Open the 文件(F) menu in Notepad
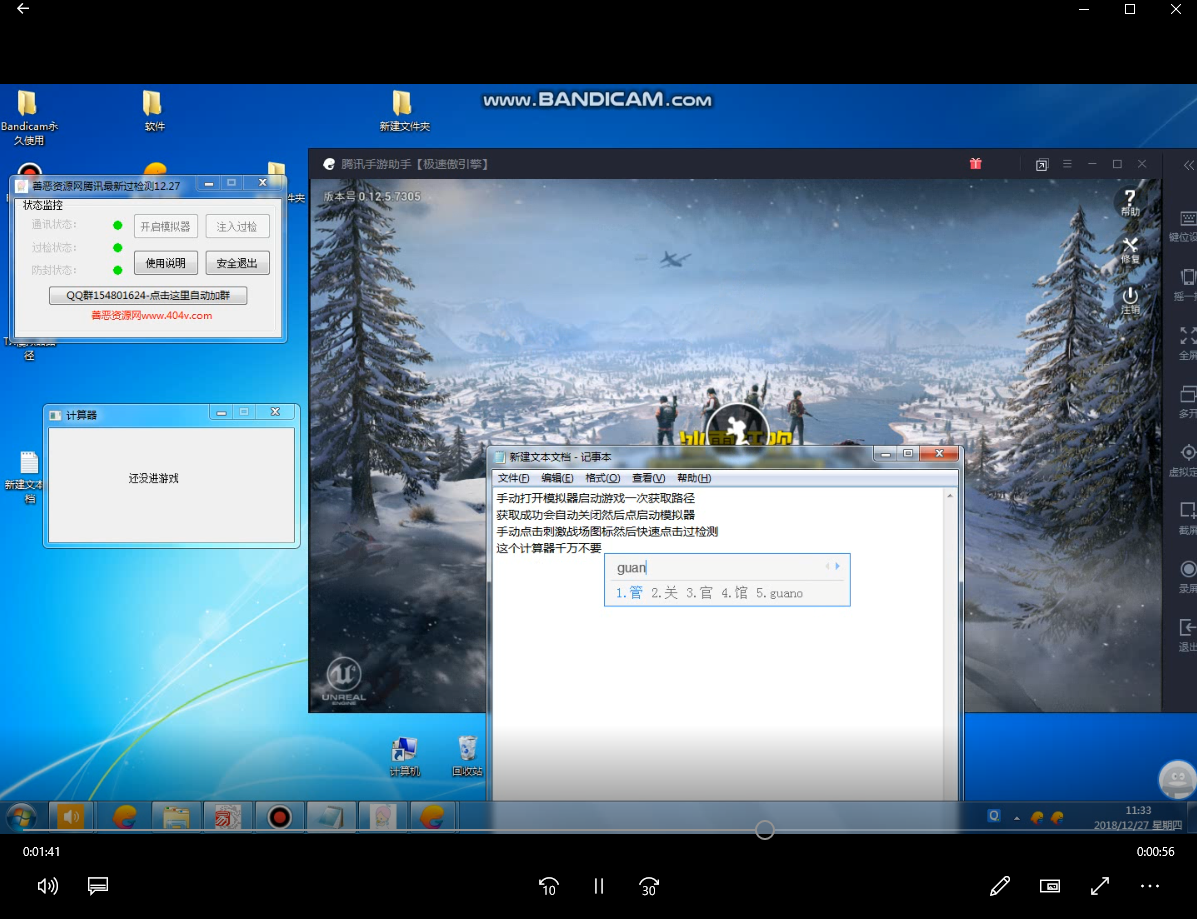 point(514,478)
